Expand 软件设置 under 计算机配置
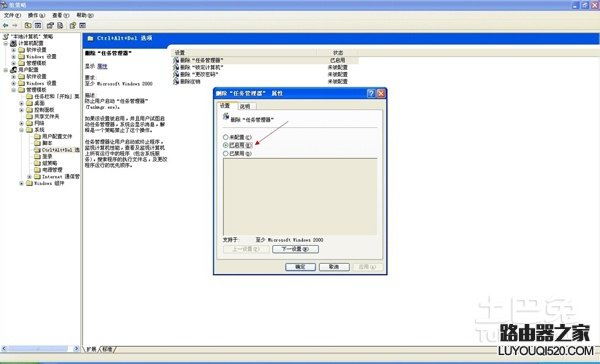This screenshot has width=600, height=364. tap(14, 50)
